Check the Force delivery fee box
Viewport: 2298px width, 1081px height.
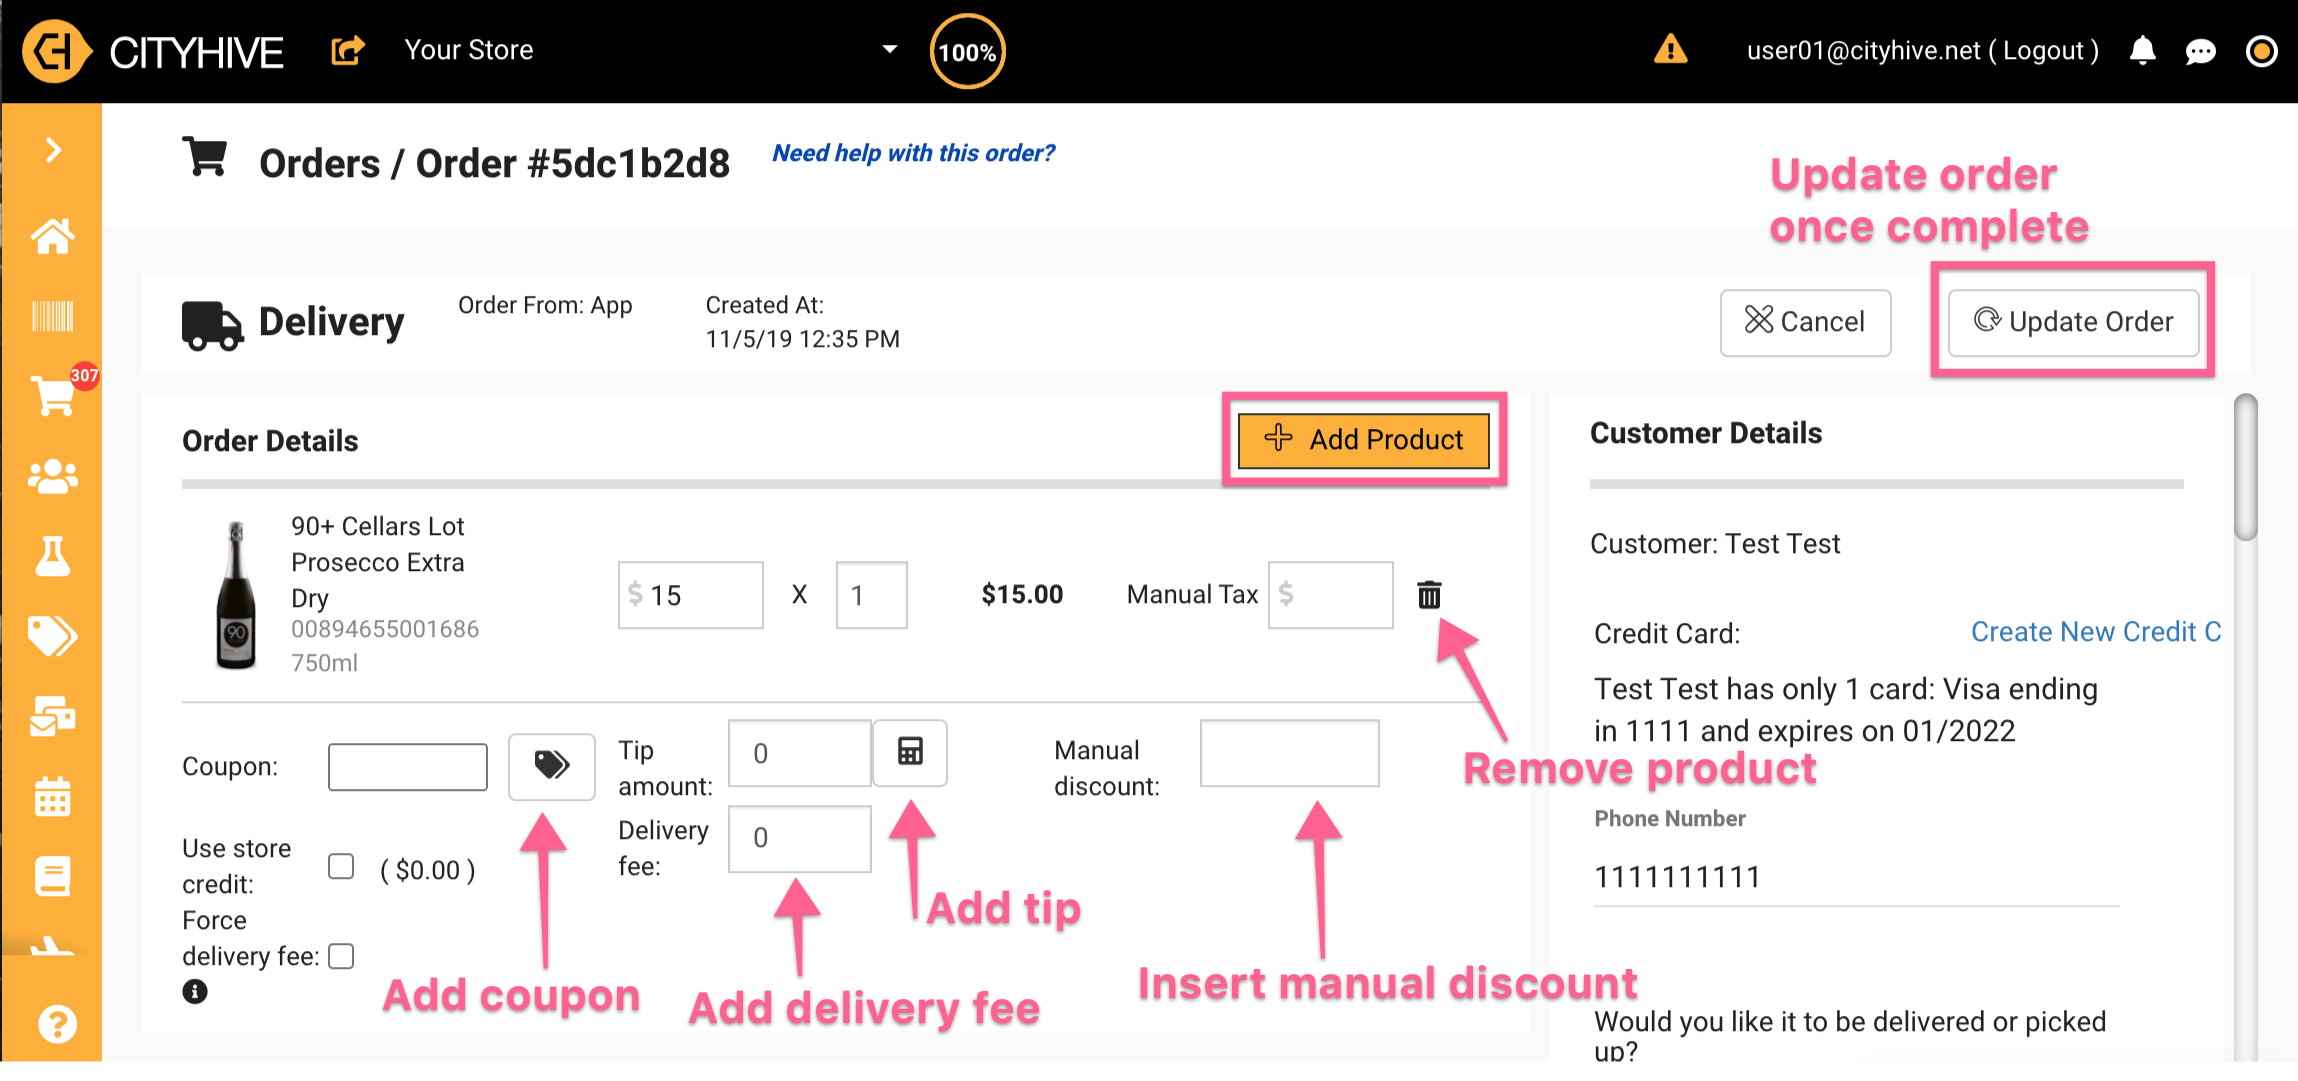pyautogui.click(x=341, y=956)
